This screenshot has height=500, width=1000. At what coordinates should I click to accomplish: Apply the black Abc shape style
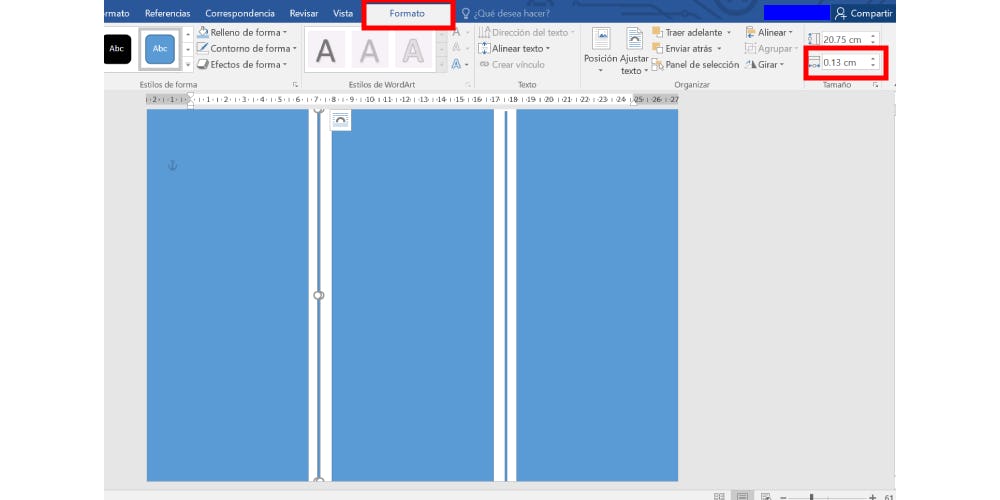point(117,49)
